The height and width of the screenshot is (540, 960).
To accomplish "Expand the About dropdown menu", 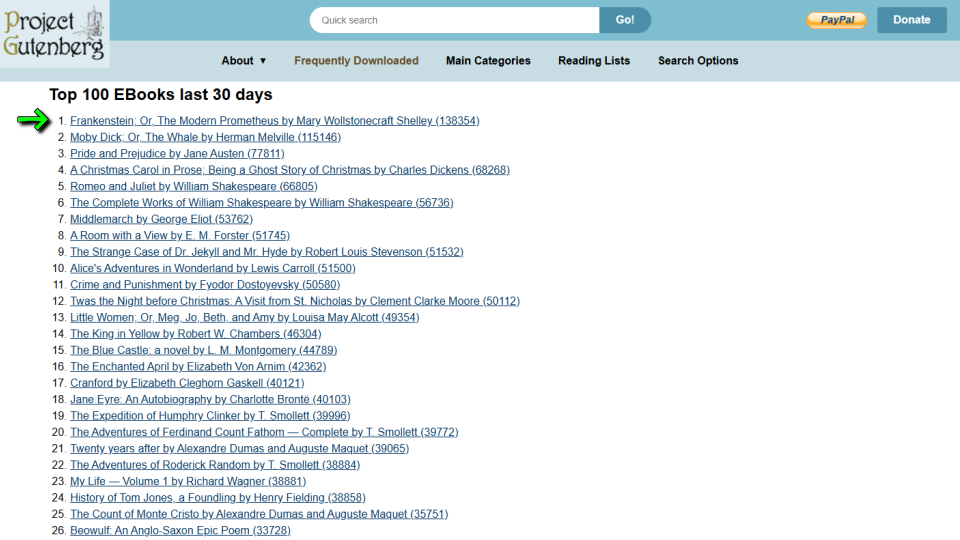I will click(244, 61).
